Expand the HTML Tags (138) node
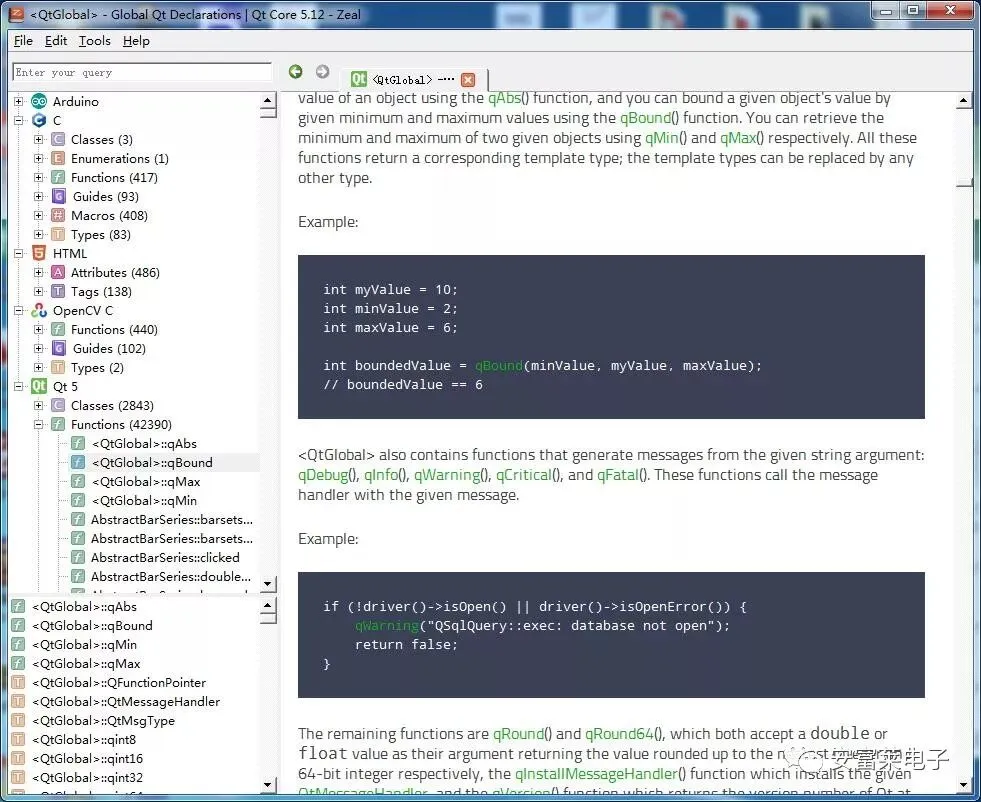 [x=38, y=292]
